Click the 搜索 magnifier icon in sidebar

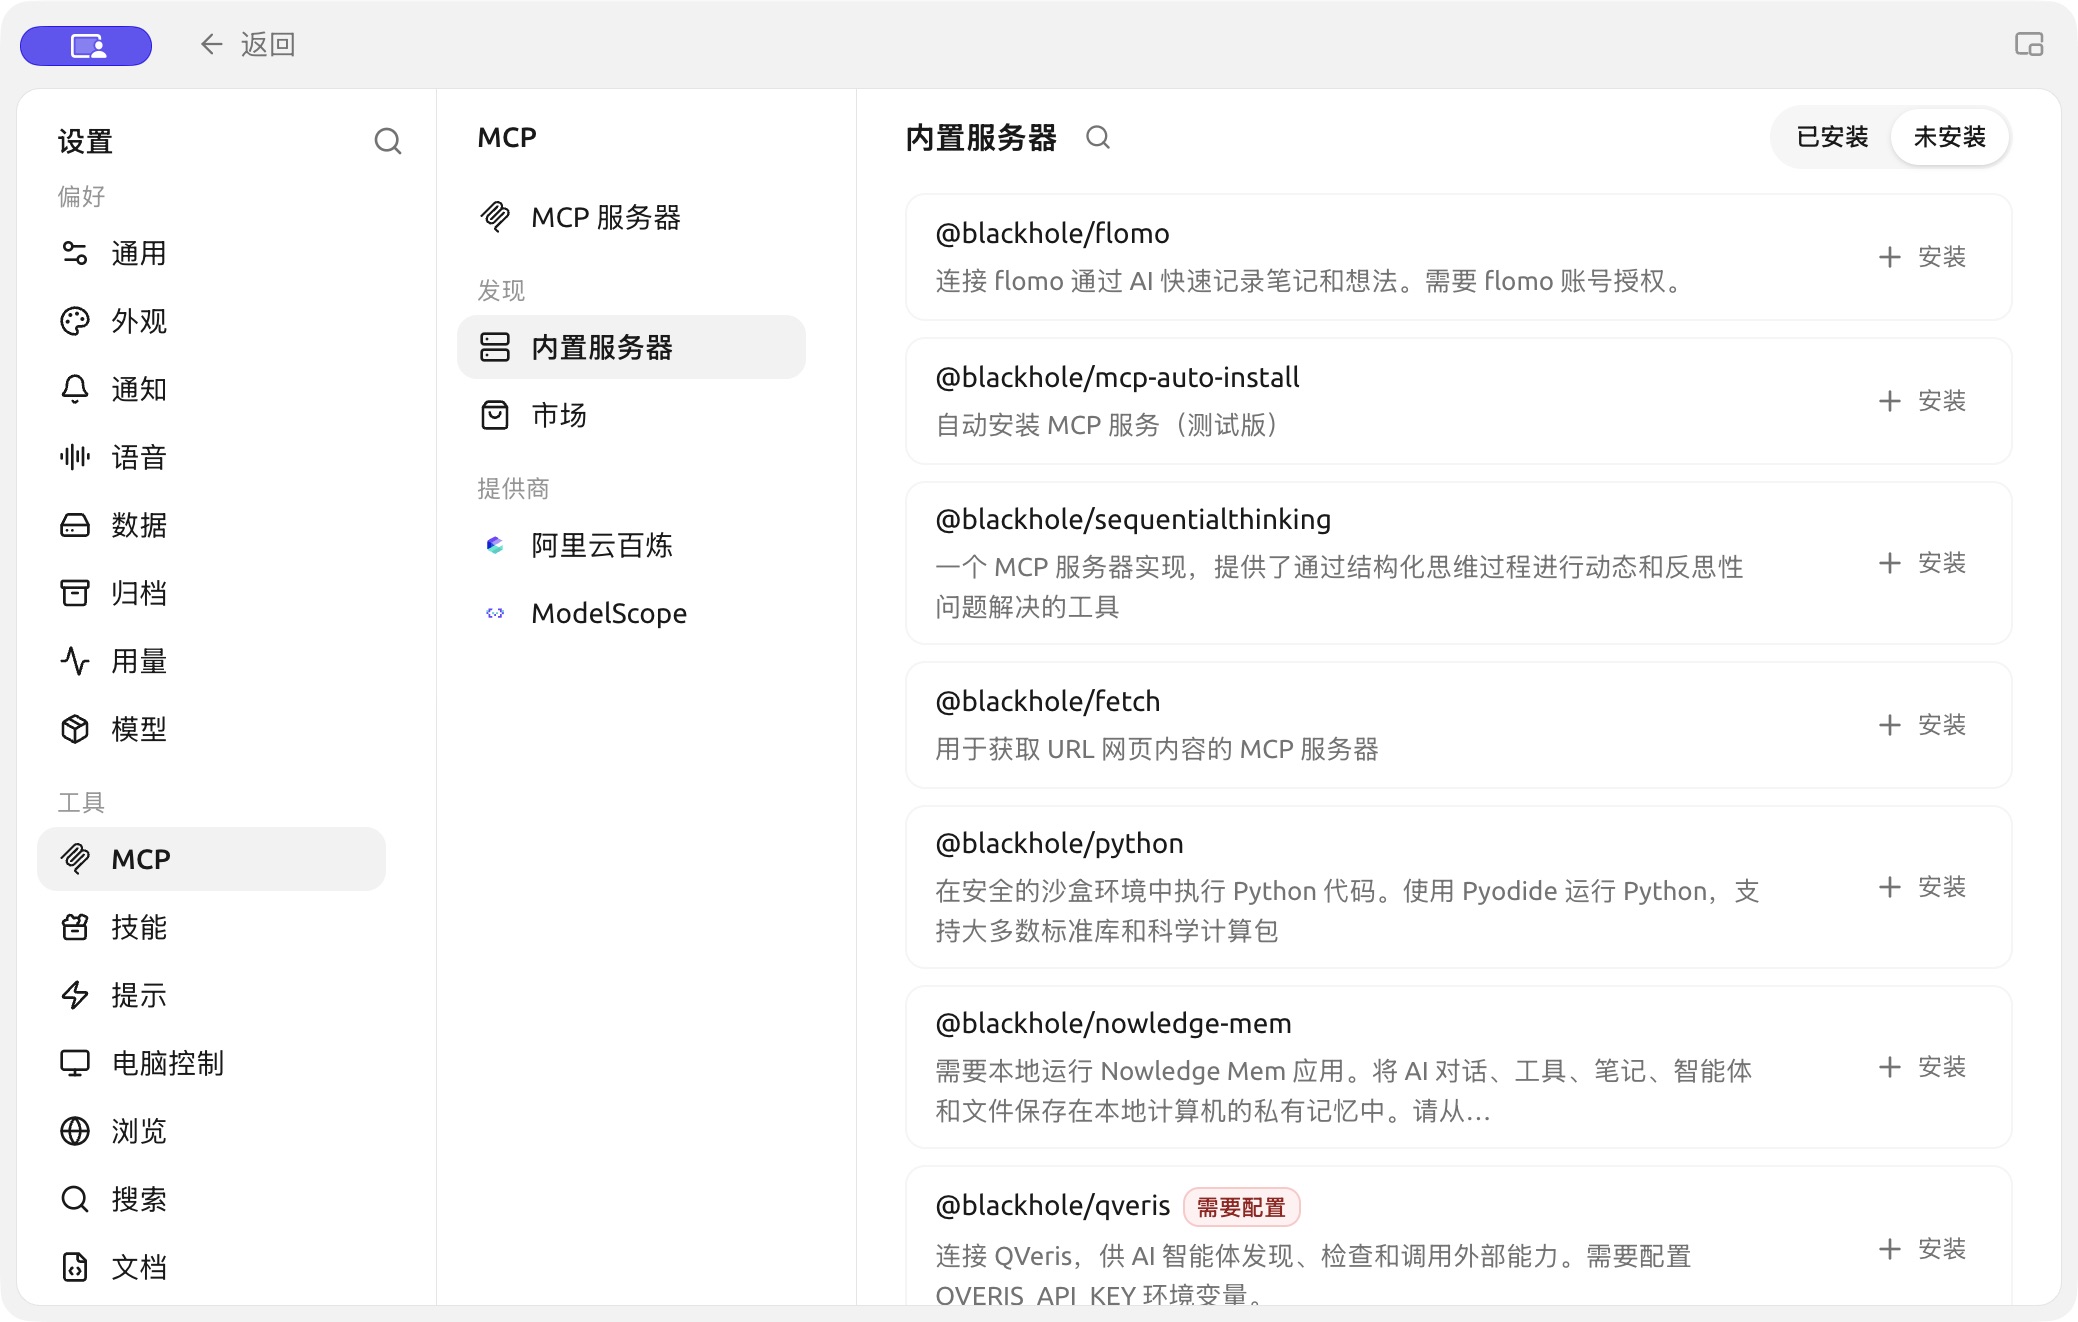75,1199
